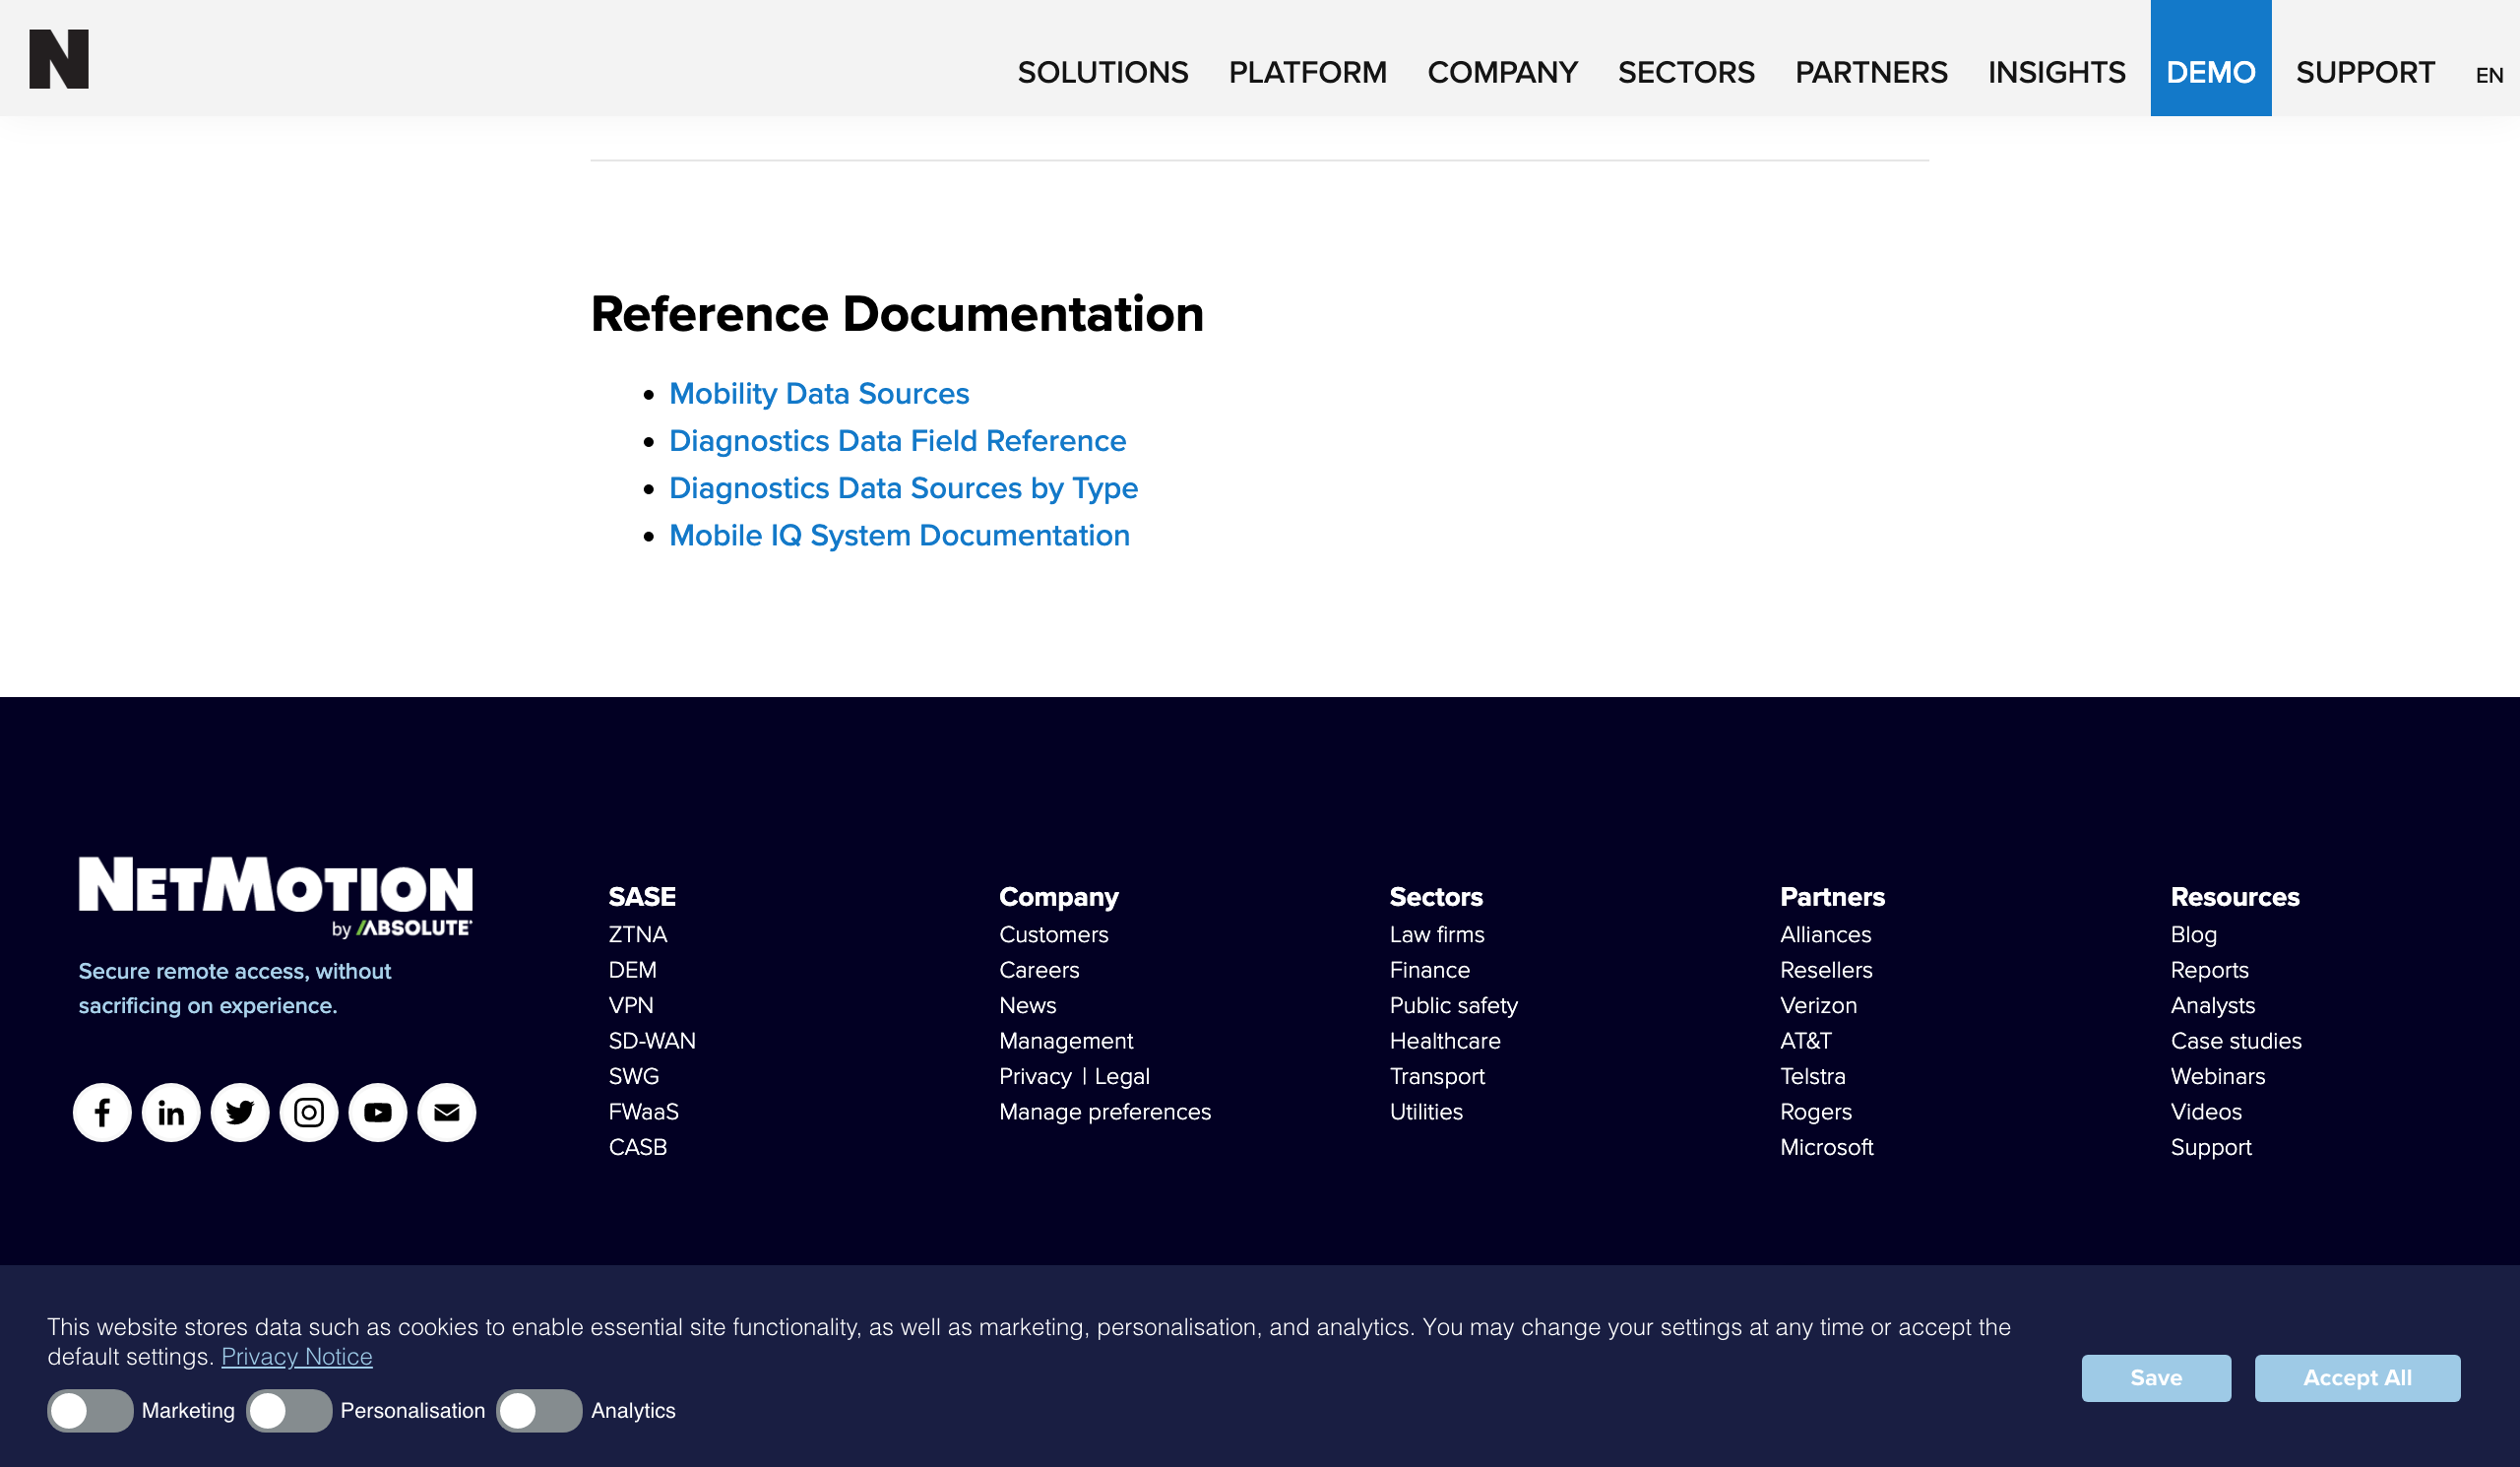Viewport: 2520px width, 1467px height.
Task: Open Mobile IQ System Documentation link
Action: tap(900, 536)
